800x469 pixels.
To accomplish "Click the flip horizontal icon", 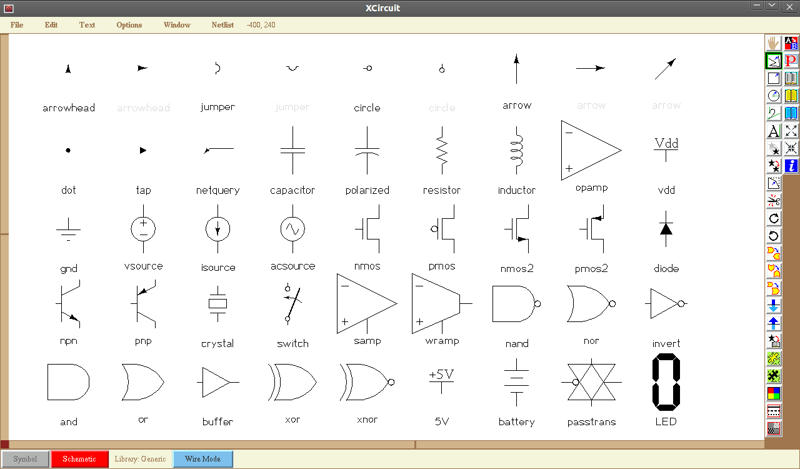I will point(773,253).
